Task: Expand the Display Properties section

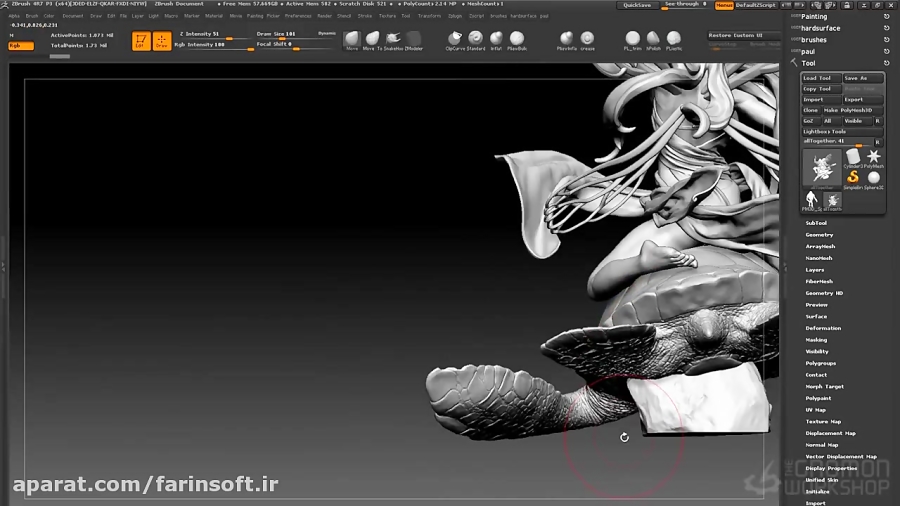Action: pyautogui.click(x=831, y=468)
